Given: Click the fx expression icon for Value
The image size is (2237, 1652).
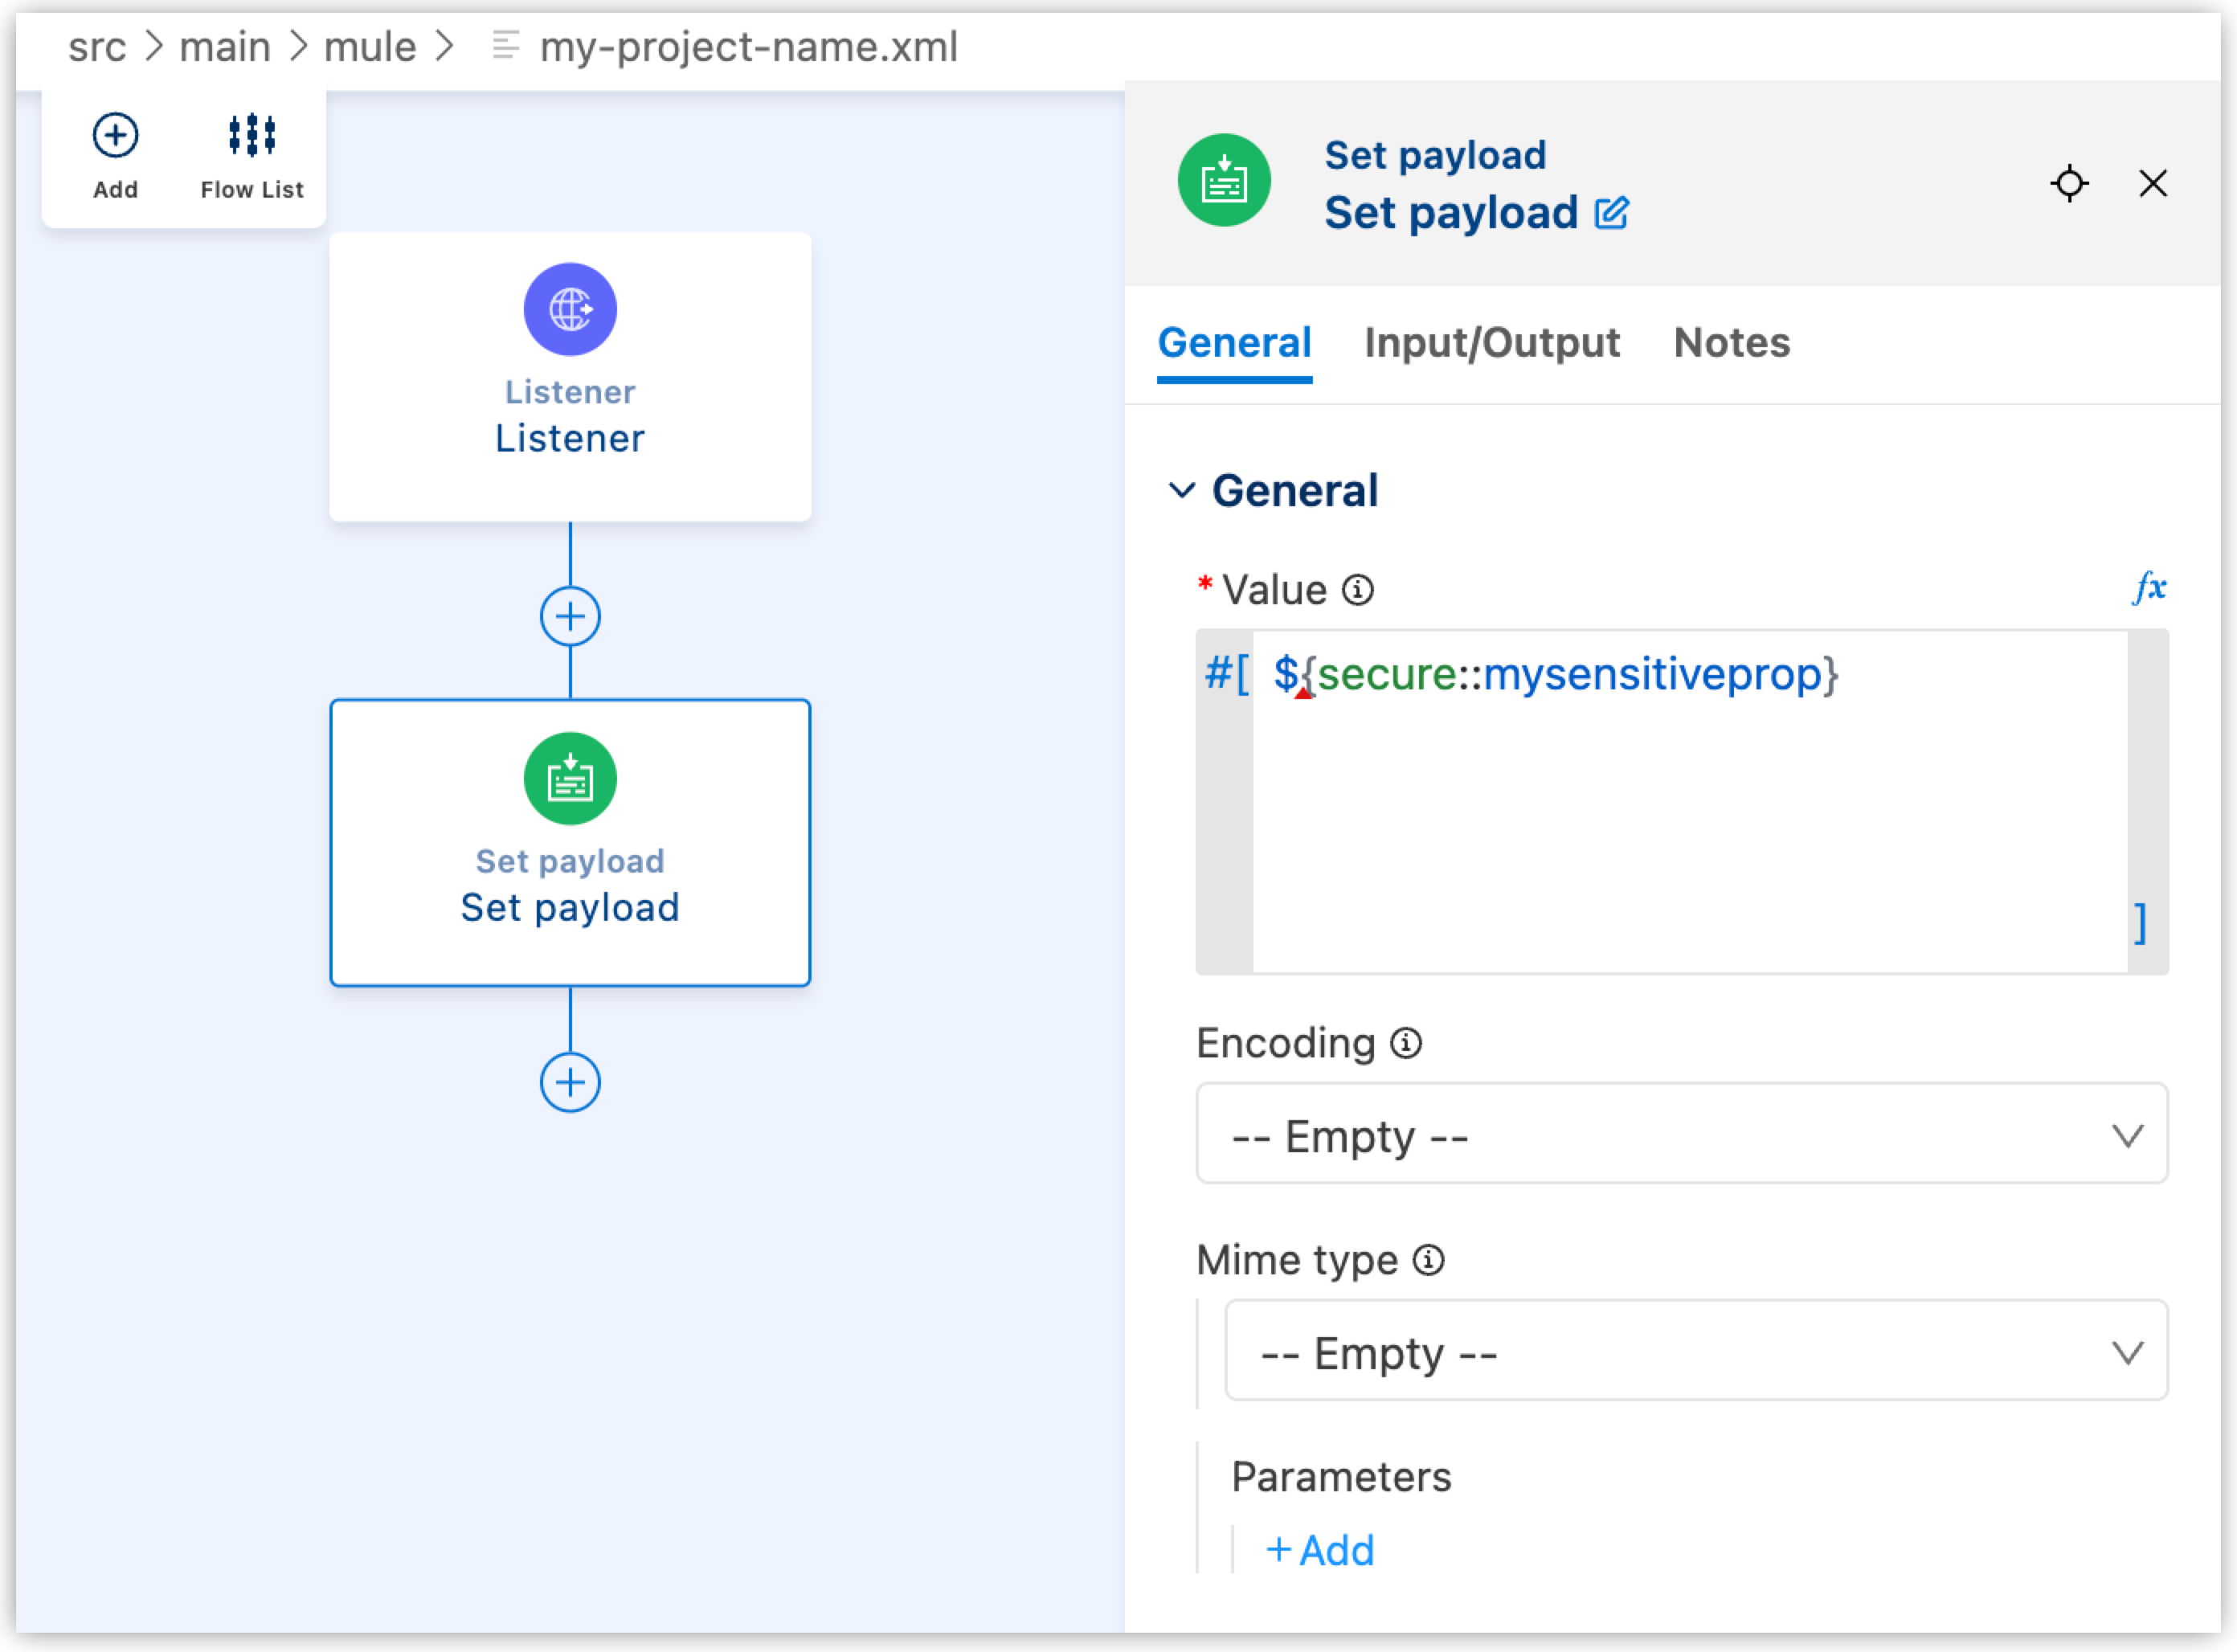Looking at the screenshot, I should [x=2149, y=588].
